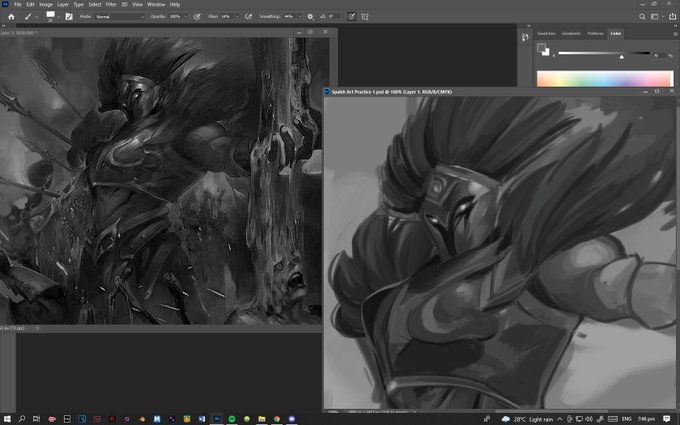Open the History panel icon
The height and width of the screenshot is (425, 680).
[x=525, y=38]
